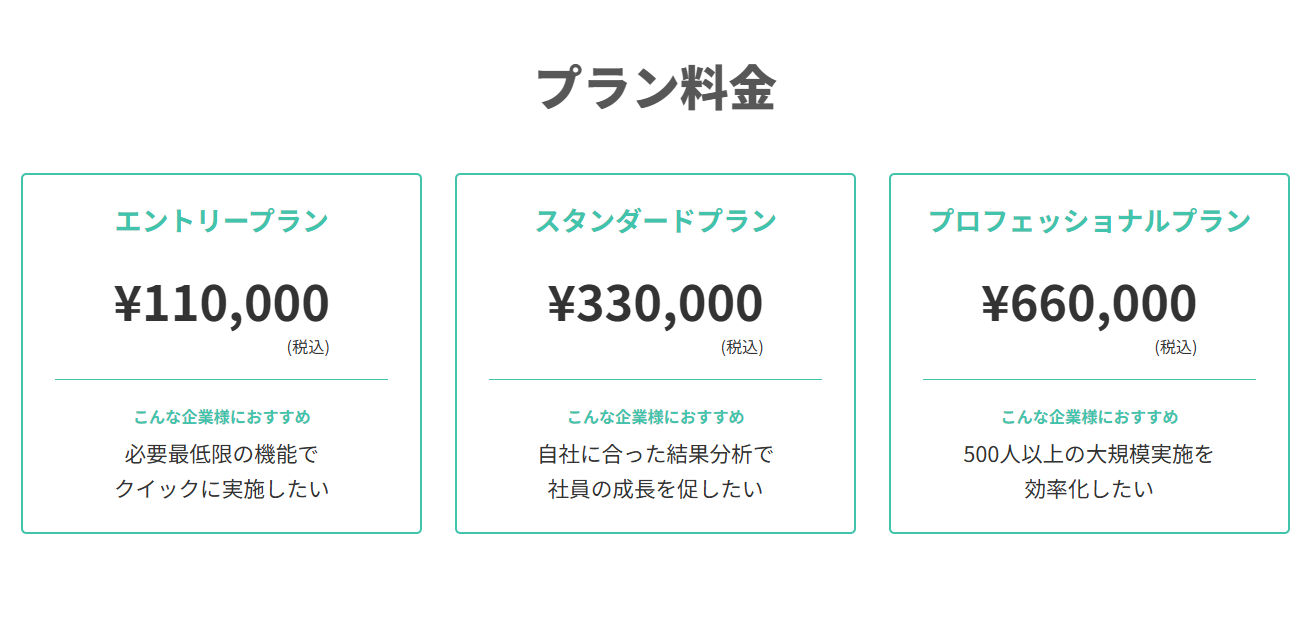This screenshot has width=1312, height=619.
Task: Click クイックに実施したい text line
Action: point(221,490)
